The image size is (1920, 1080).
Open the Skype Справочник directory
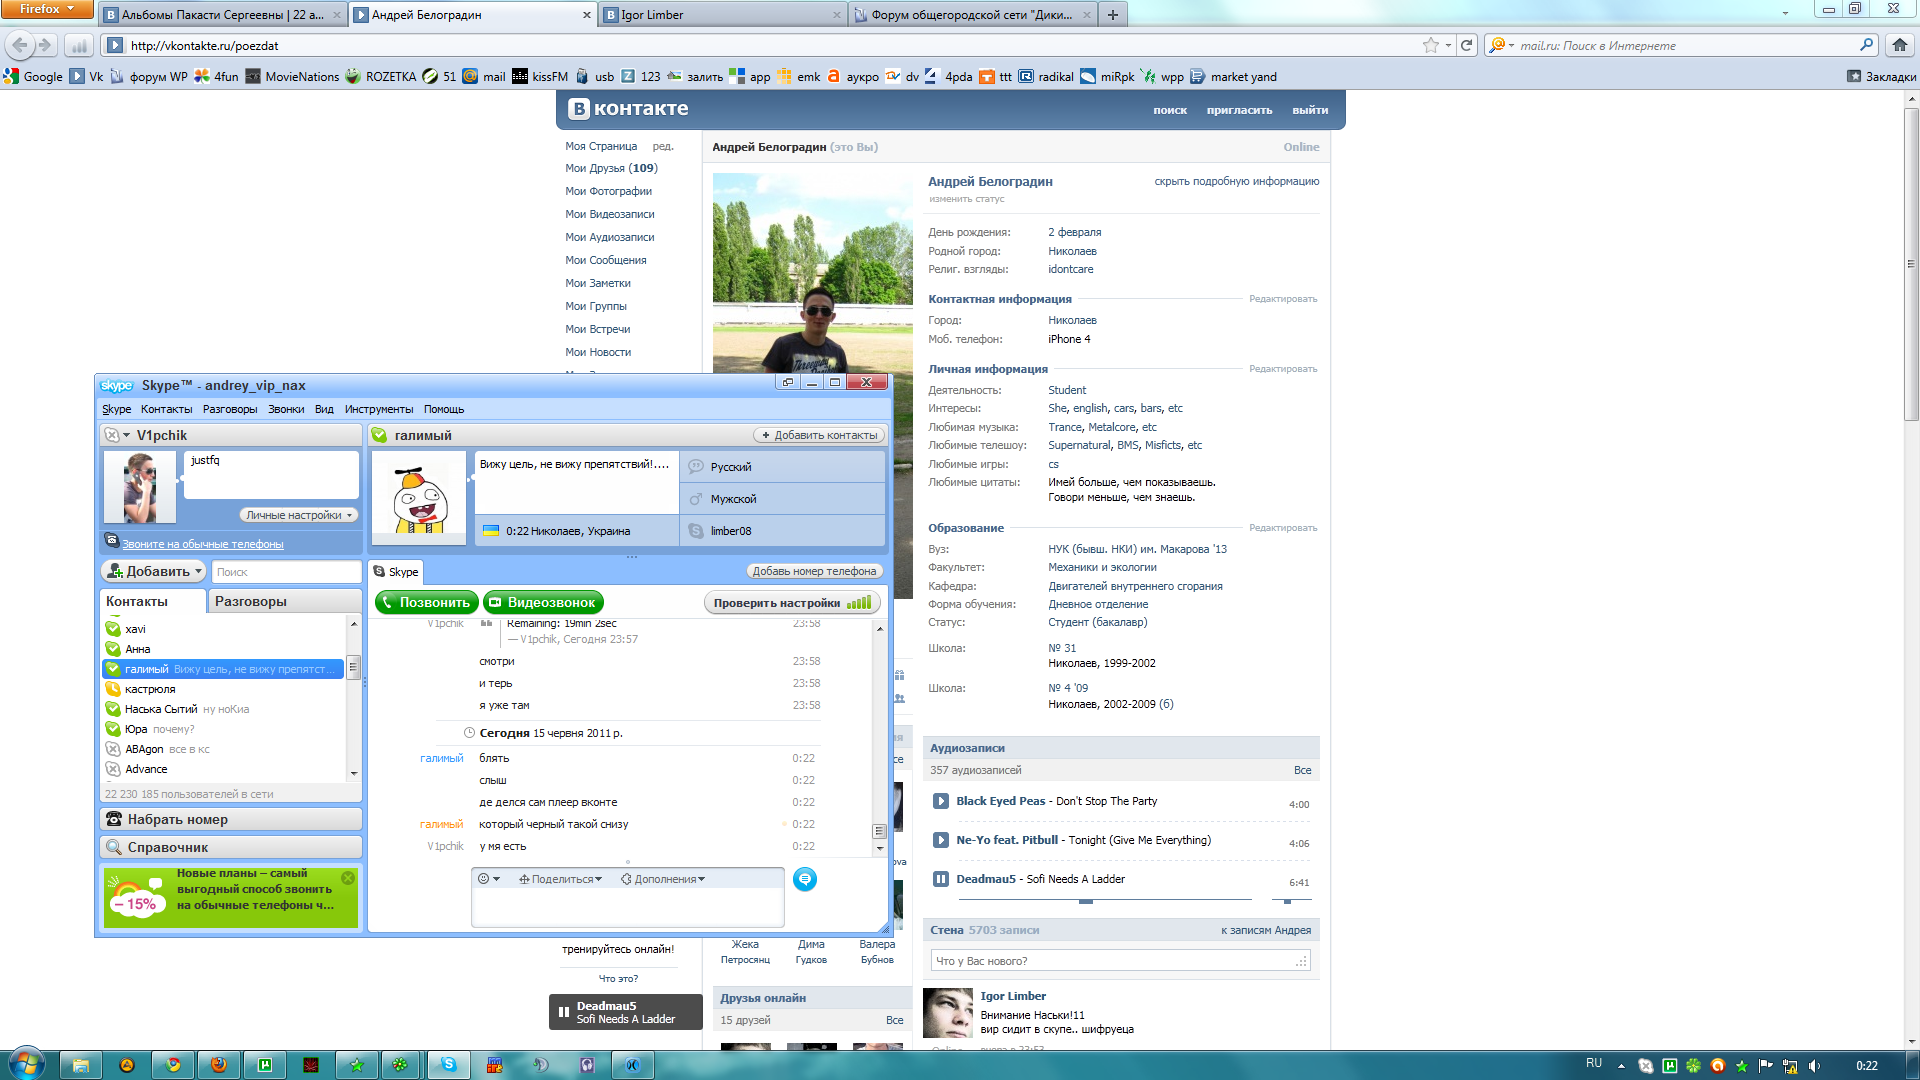point(231,847)
